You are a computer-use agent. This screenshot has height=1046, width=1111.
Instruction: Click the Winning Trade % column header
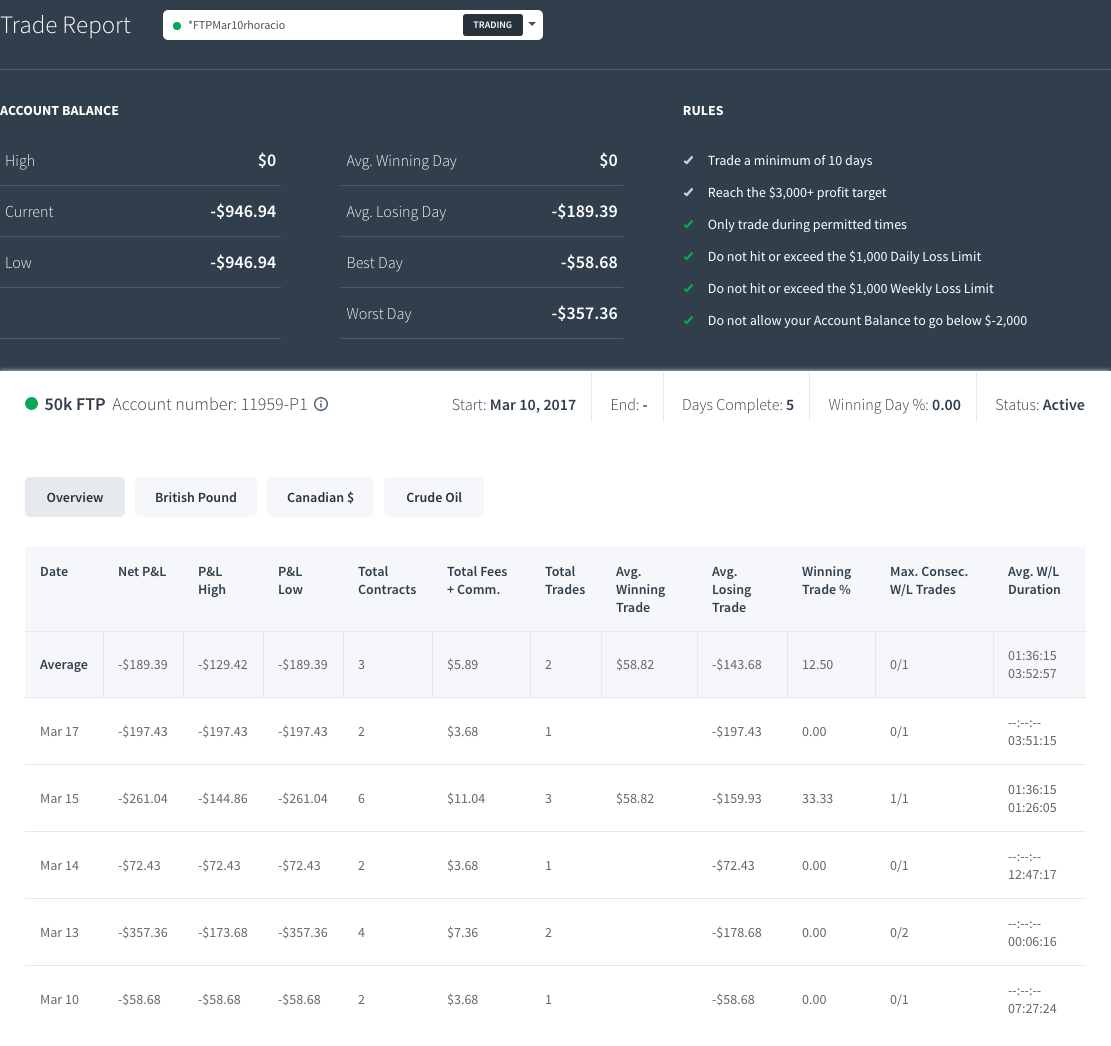pyautogui.click(x=826, y=580)
